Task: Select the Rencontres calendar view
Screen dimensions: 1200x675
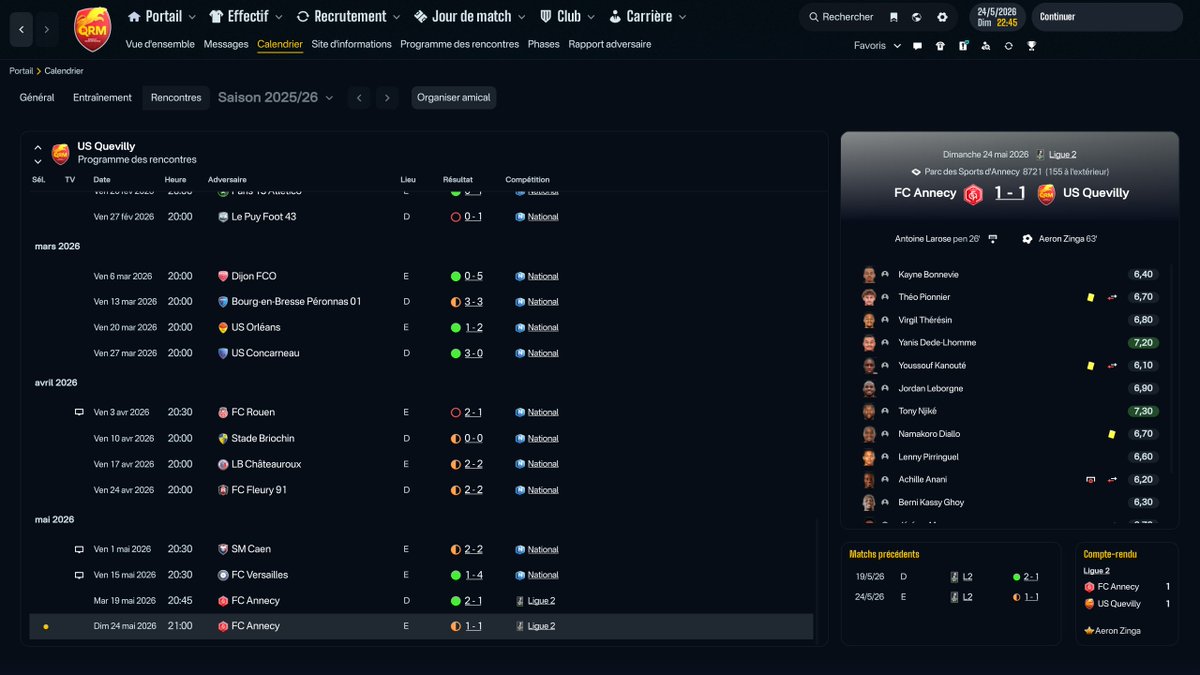Action: click(176, 97)
